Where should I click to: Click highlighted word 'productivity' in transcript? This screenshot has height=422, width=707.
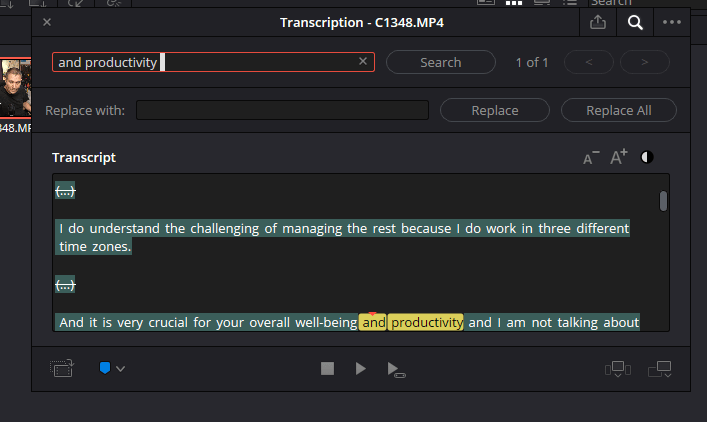coord(427,322)
